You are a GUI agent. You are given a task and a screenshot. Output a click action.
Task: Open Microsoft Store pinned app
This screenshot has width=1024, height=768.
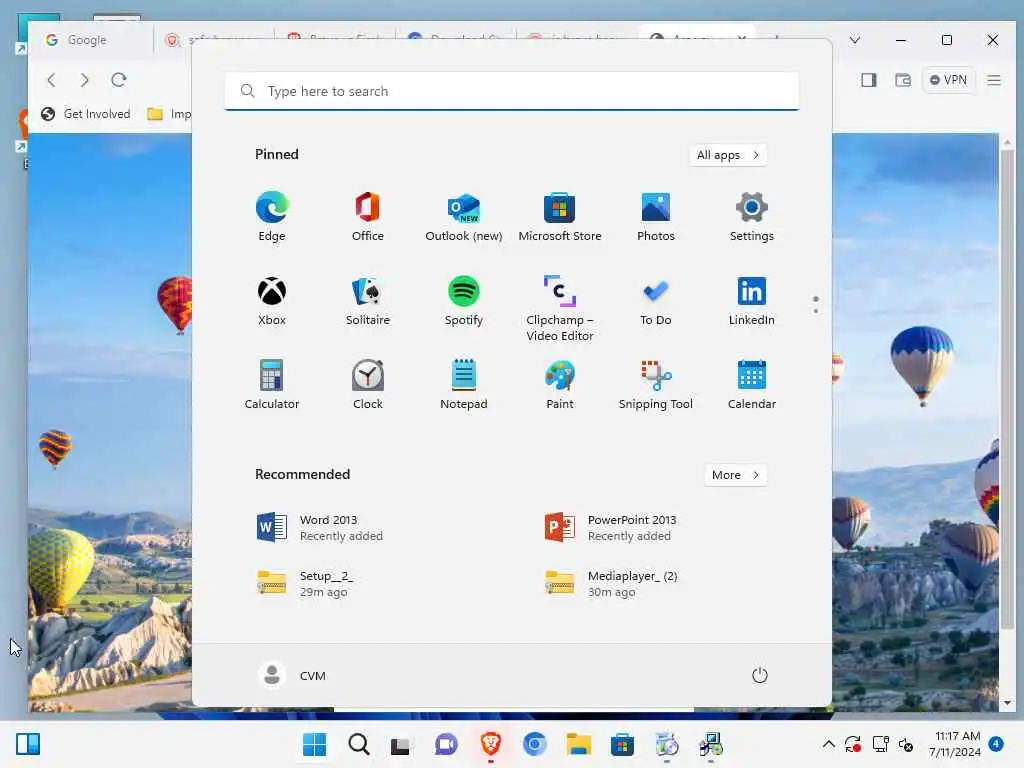point(560,217)
